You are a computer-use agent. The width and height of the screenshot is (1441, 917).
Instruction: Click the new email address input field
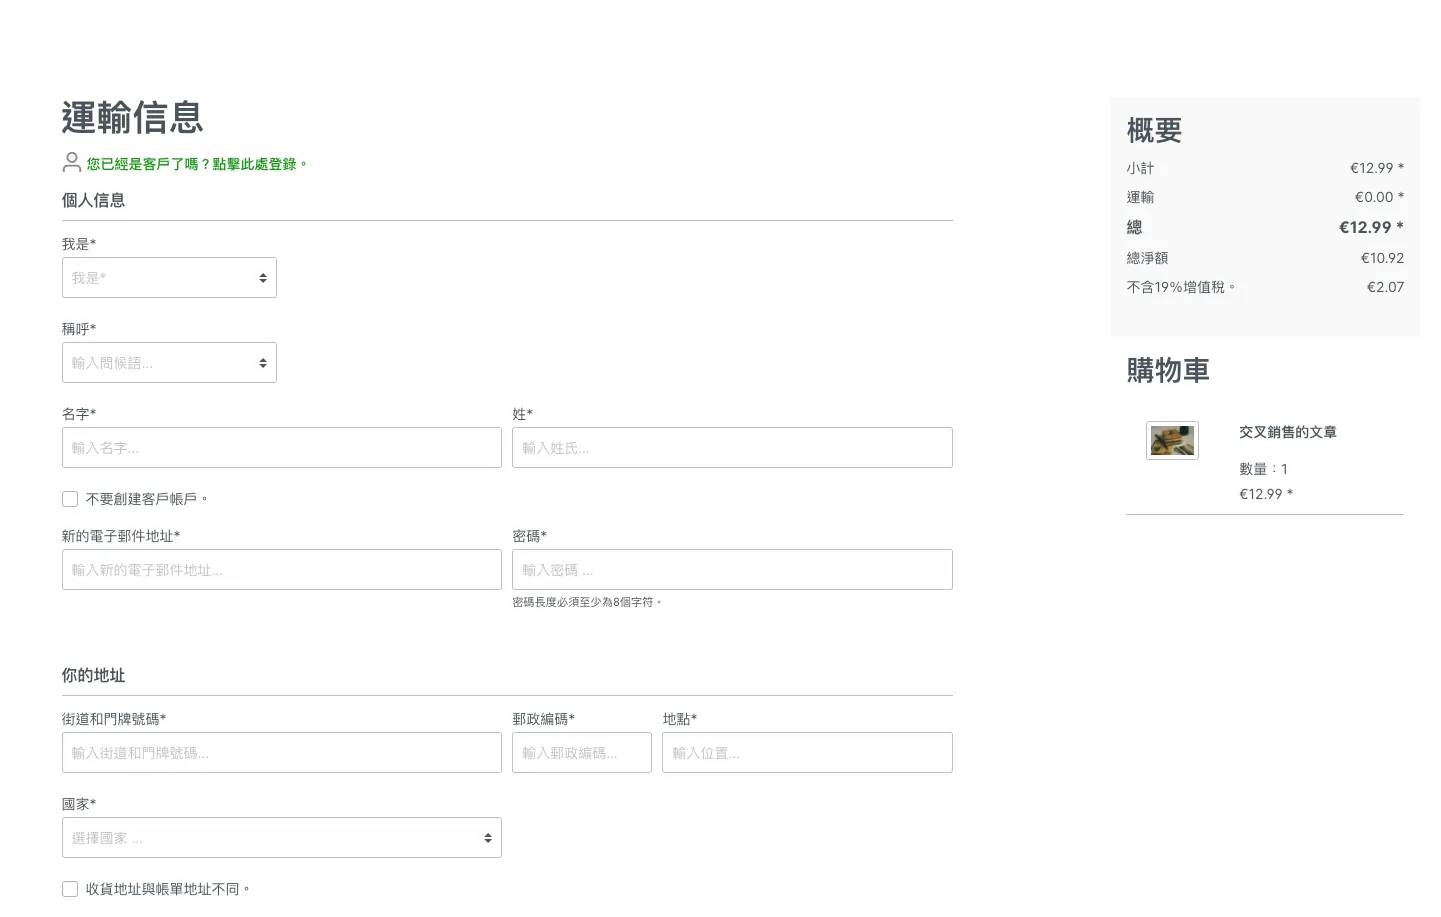tap(281, 569)
